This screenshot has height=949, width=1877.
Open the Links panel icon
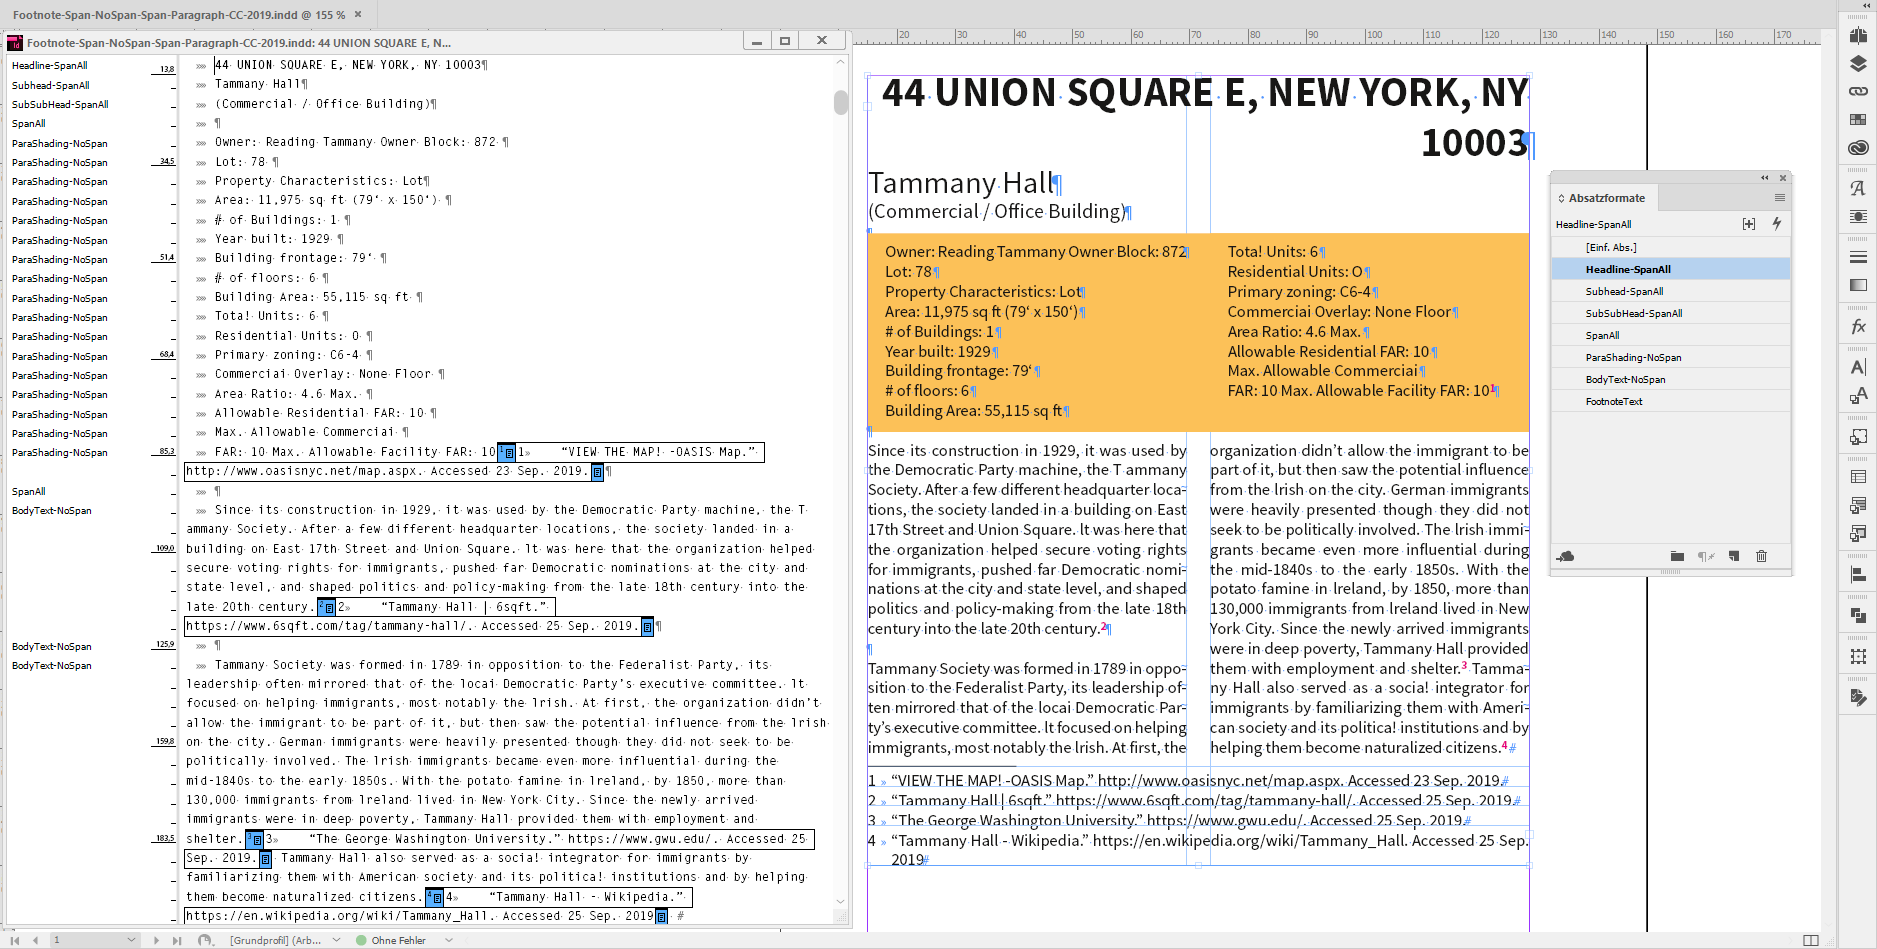coord(1858,91)
